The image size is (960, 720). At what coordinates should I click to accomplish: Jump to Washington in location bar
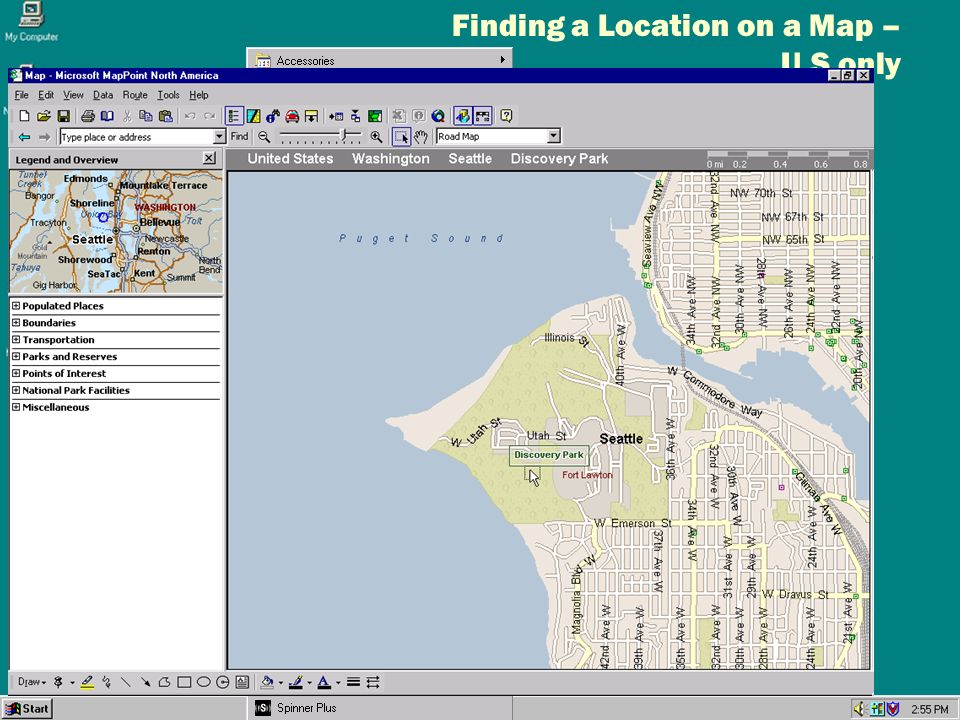click(x=391, y=159)
